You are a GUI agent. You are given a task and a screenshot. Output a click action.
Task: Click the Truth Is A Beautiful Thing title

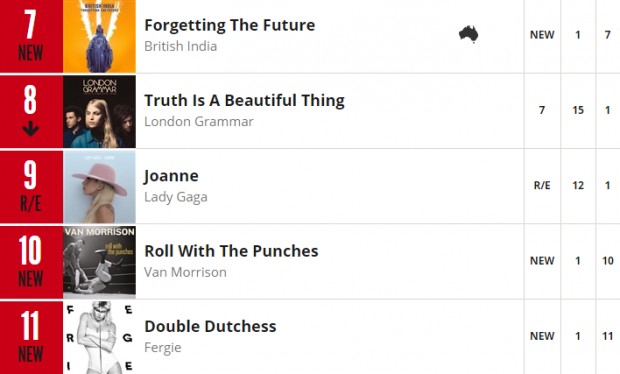244,101
